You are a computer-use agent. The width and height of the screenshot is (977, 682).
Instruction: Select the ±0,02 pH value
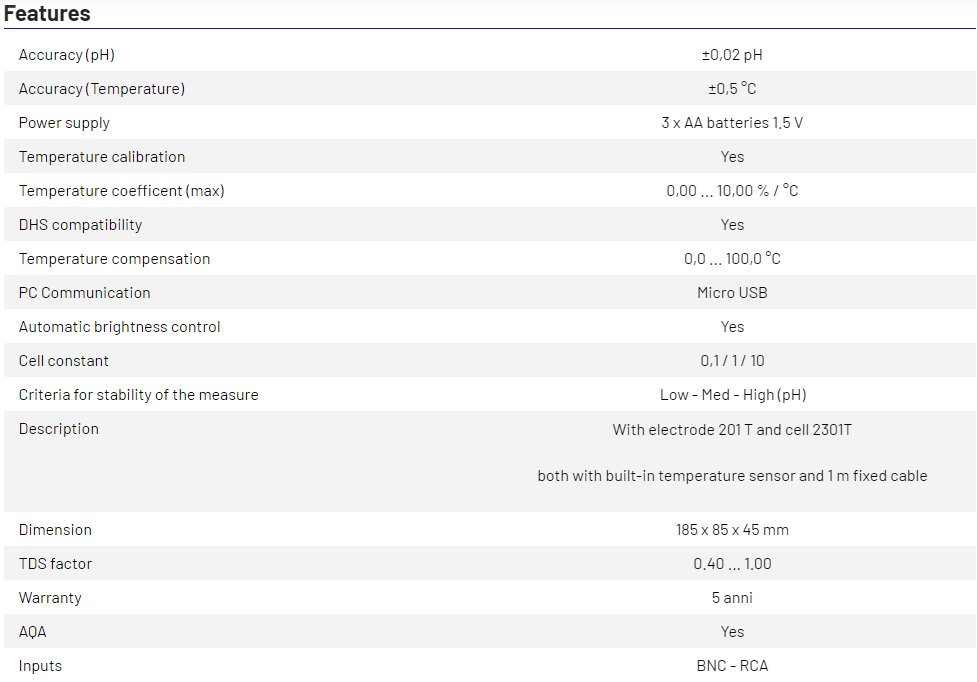point(732,55)
